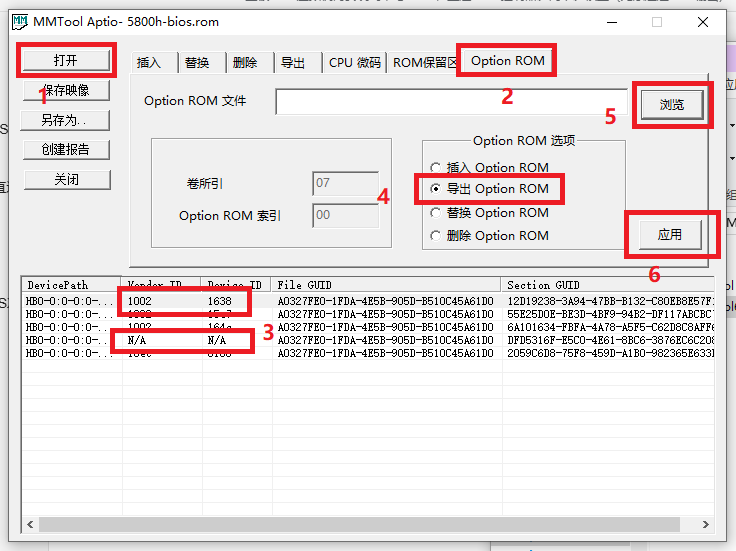Select the 插入 Option ROM radio button

[x=435, y=168]
